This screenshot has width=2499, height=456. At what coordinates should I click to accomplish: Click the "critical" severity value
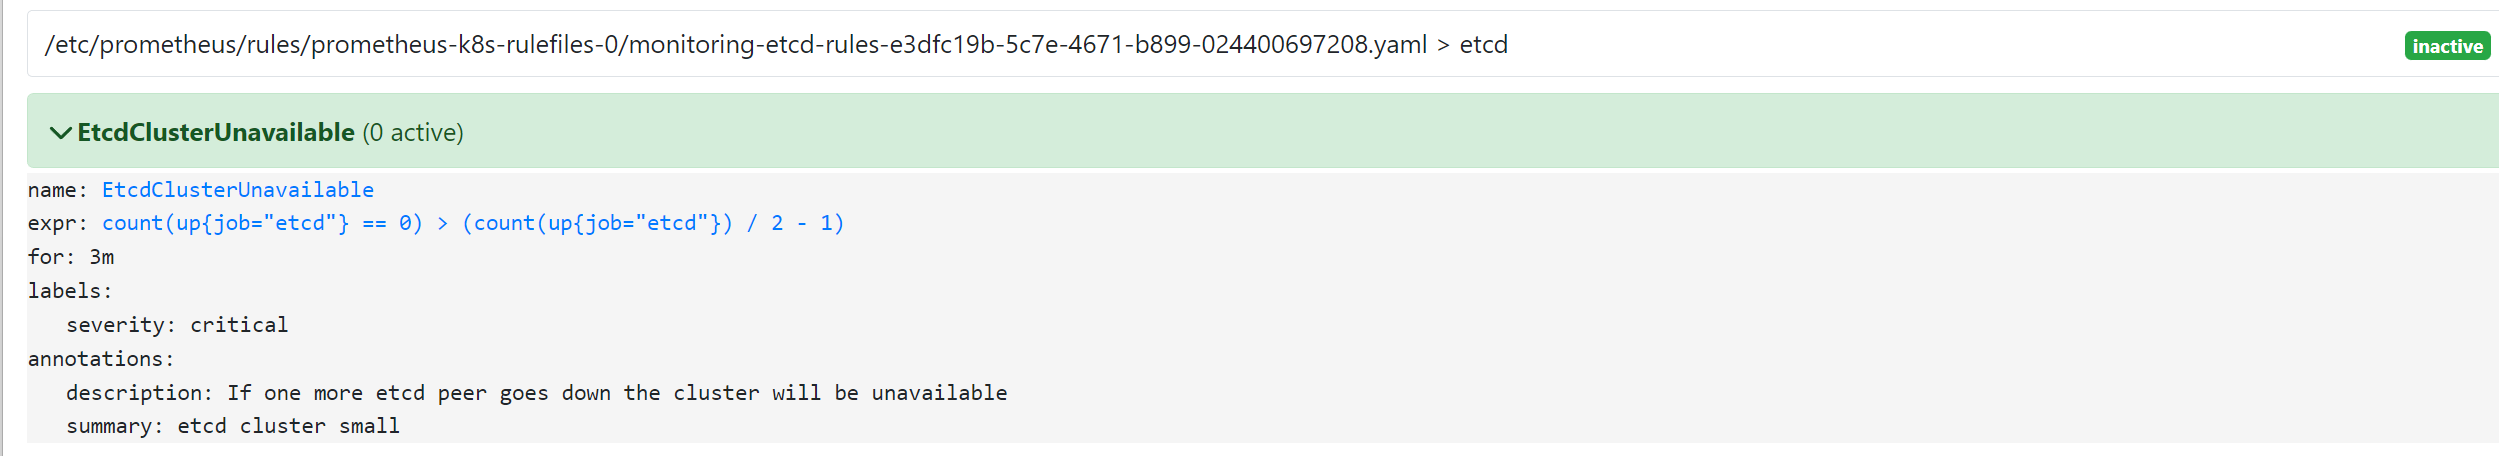[x=239, y=325]
